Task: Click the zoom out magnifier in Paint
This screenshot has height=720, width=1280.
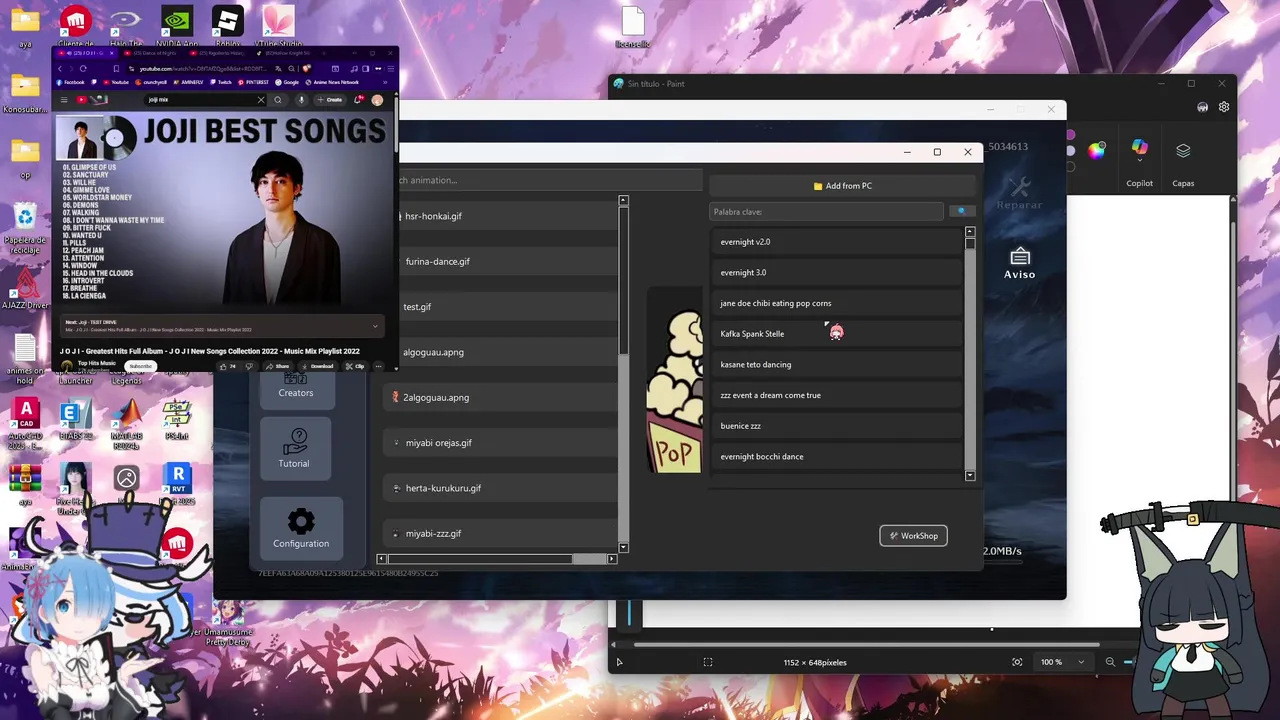Action: point(1110,662)
